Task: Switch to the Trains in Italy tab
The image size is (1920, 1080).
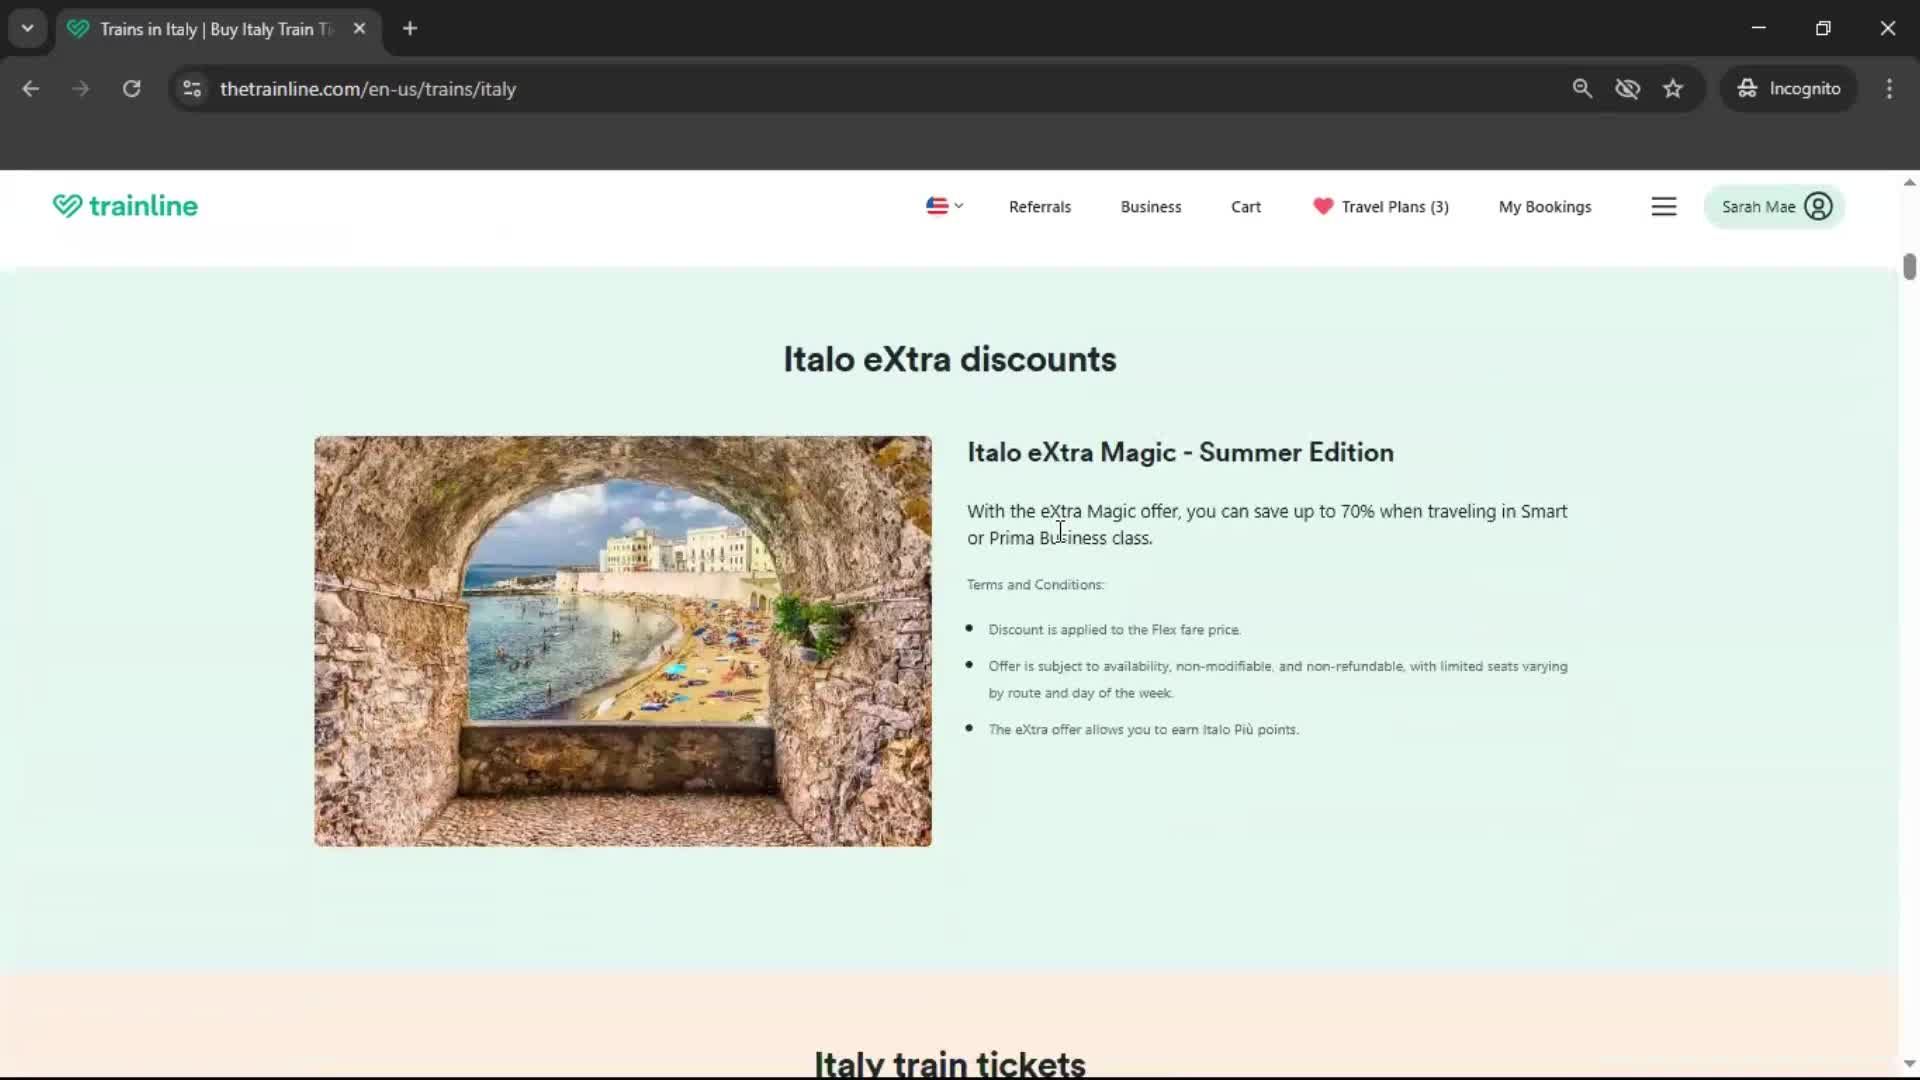Action: (200, 29)
